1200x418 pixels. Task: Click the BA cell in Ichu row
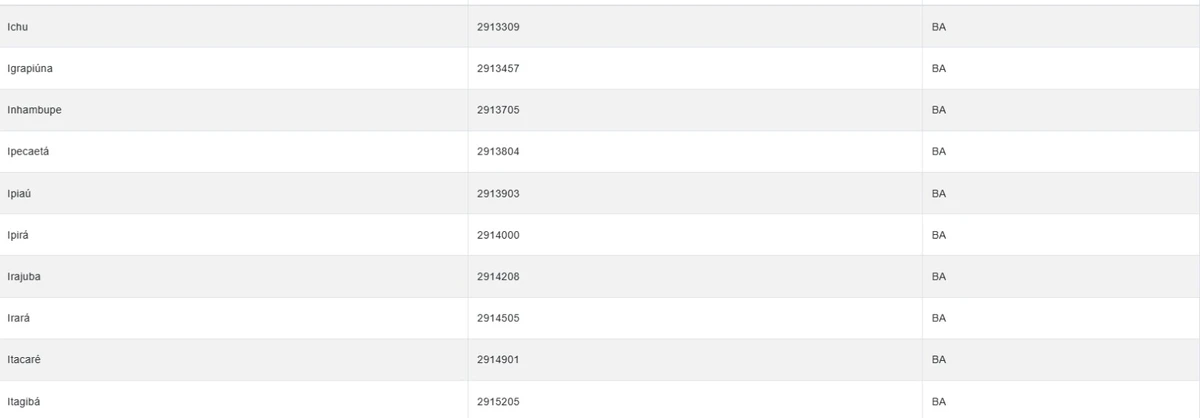point(938,26)
